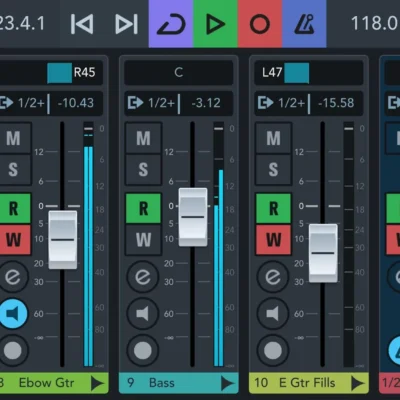Start recording with red record button
400x400 pixels.
(260, 24)
